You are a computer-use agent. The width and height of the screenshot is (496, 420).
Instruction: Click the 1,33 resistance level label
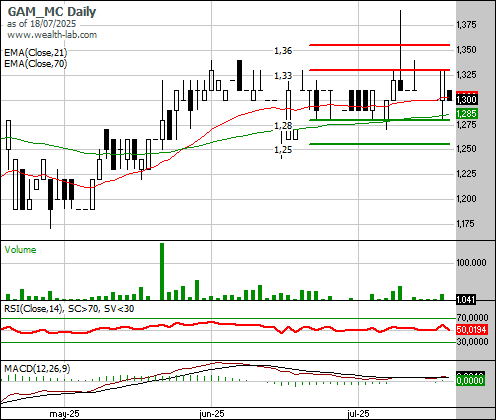[x=283, y=76]
